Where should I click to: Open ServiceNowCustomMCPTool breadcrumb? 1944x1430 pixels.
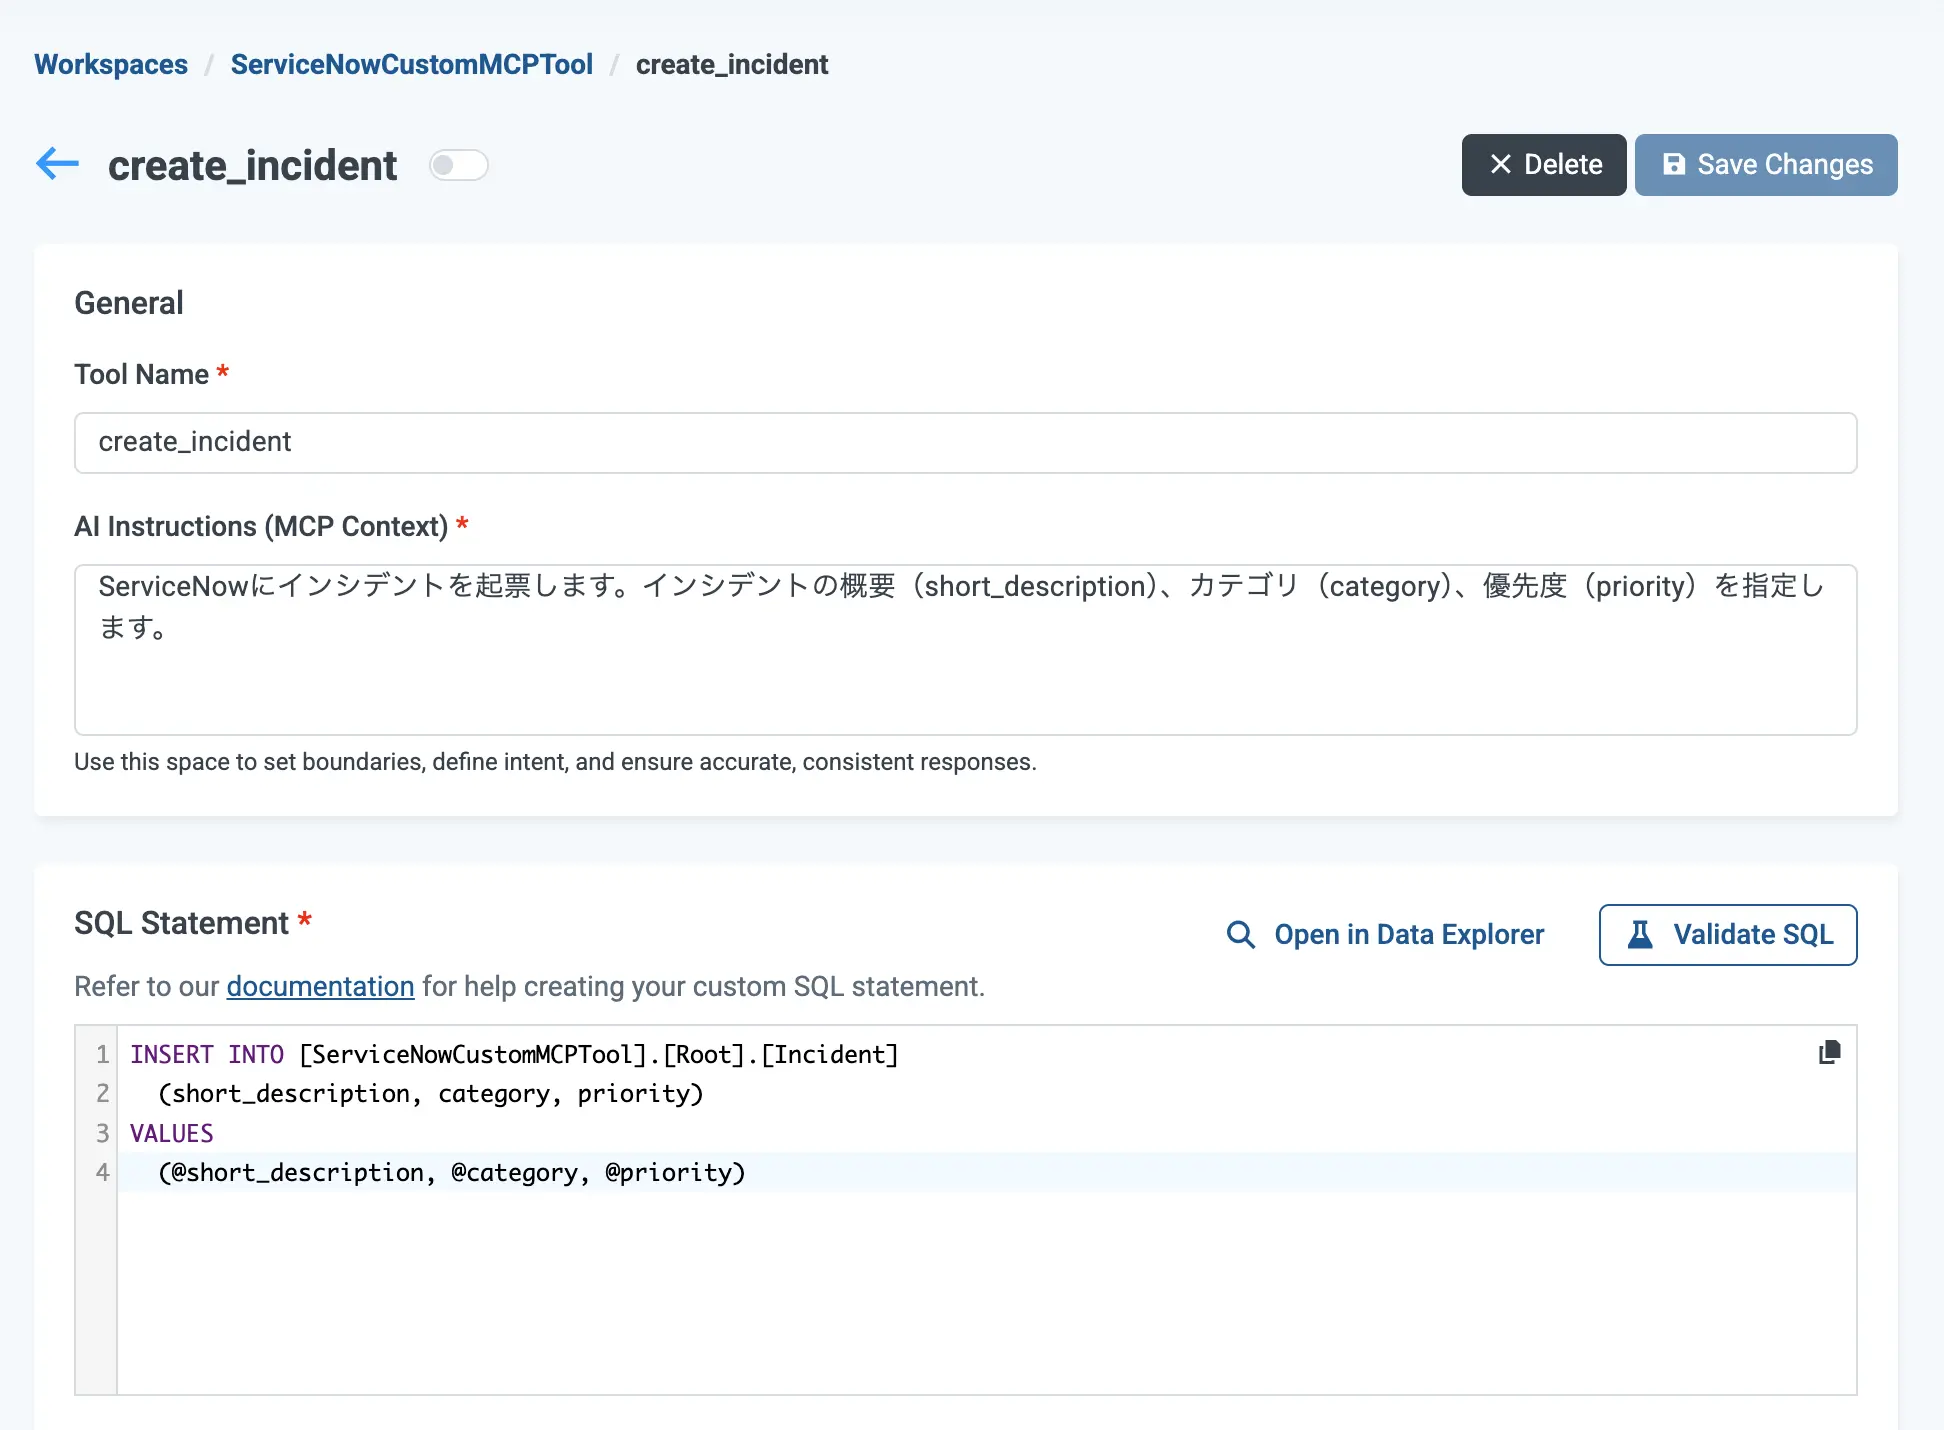[x=411, y=65]
